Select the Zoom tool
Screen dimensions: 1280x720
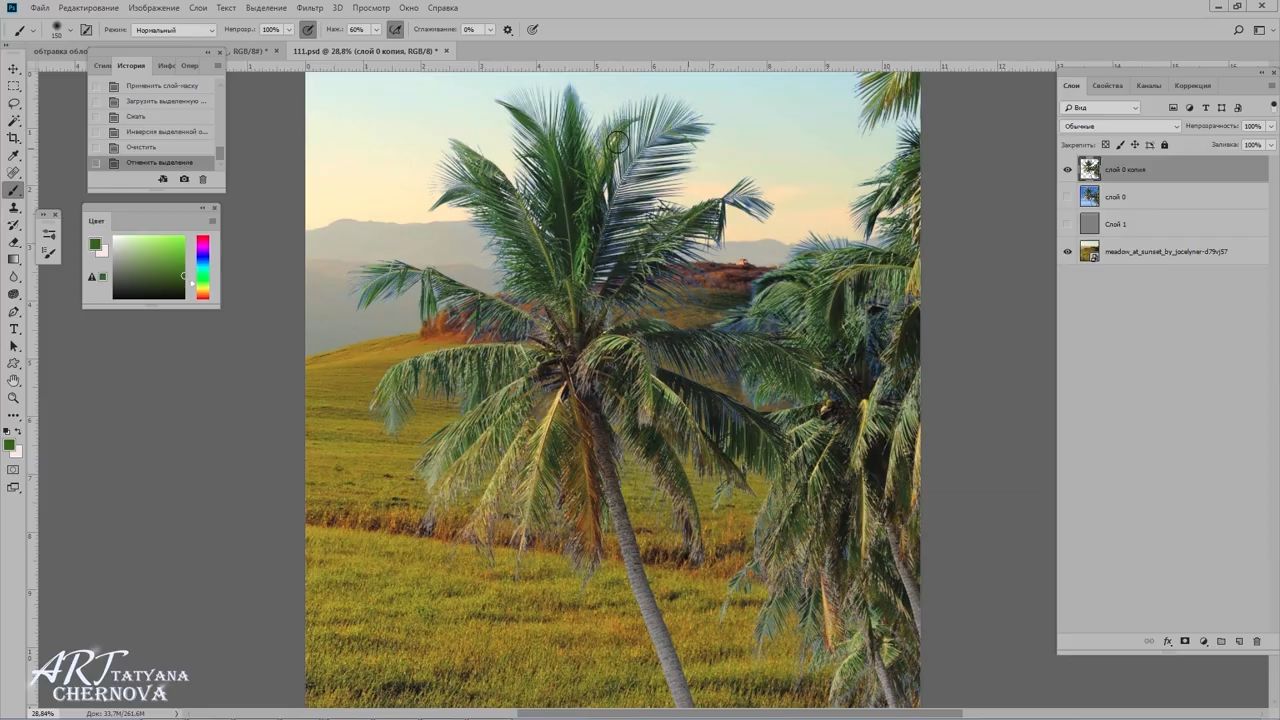tap(14, 397)
